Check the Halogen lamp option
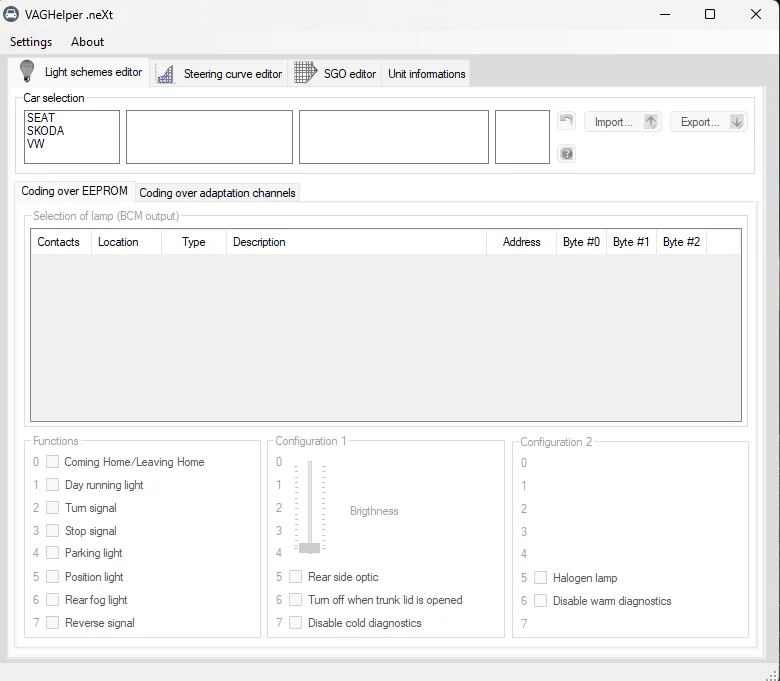Viewport: 780px width, 681px height. pyautogui.click(x=541, y=578)
